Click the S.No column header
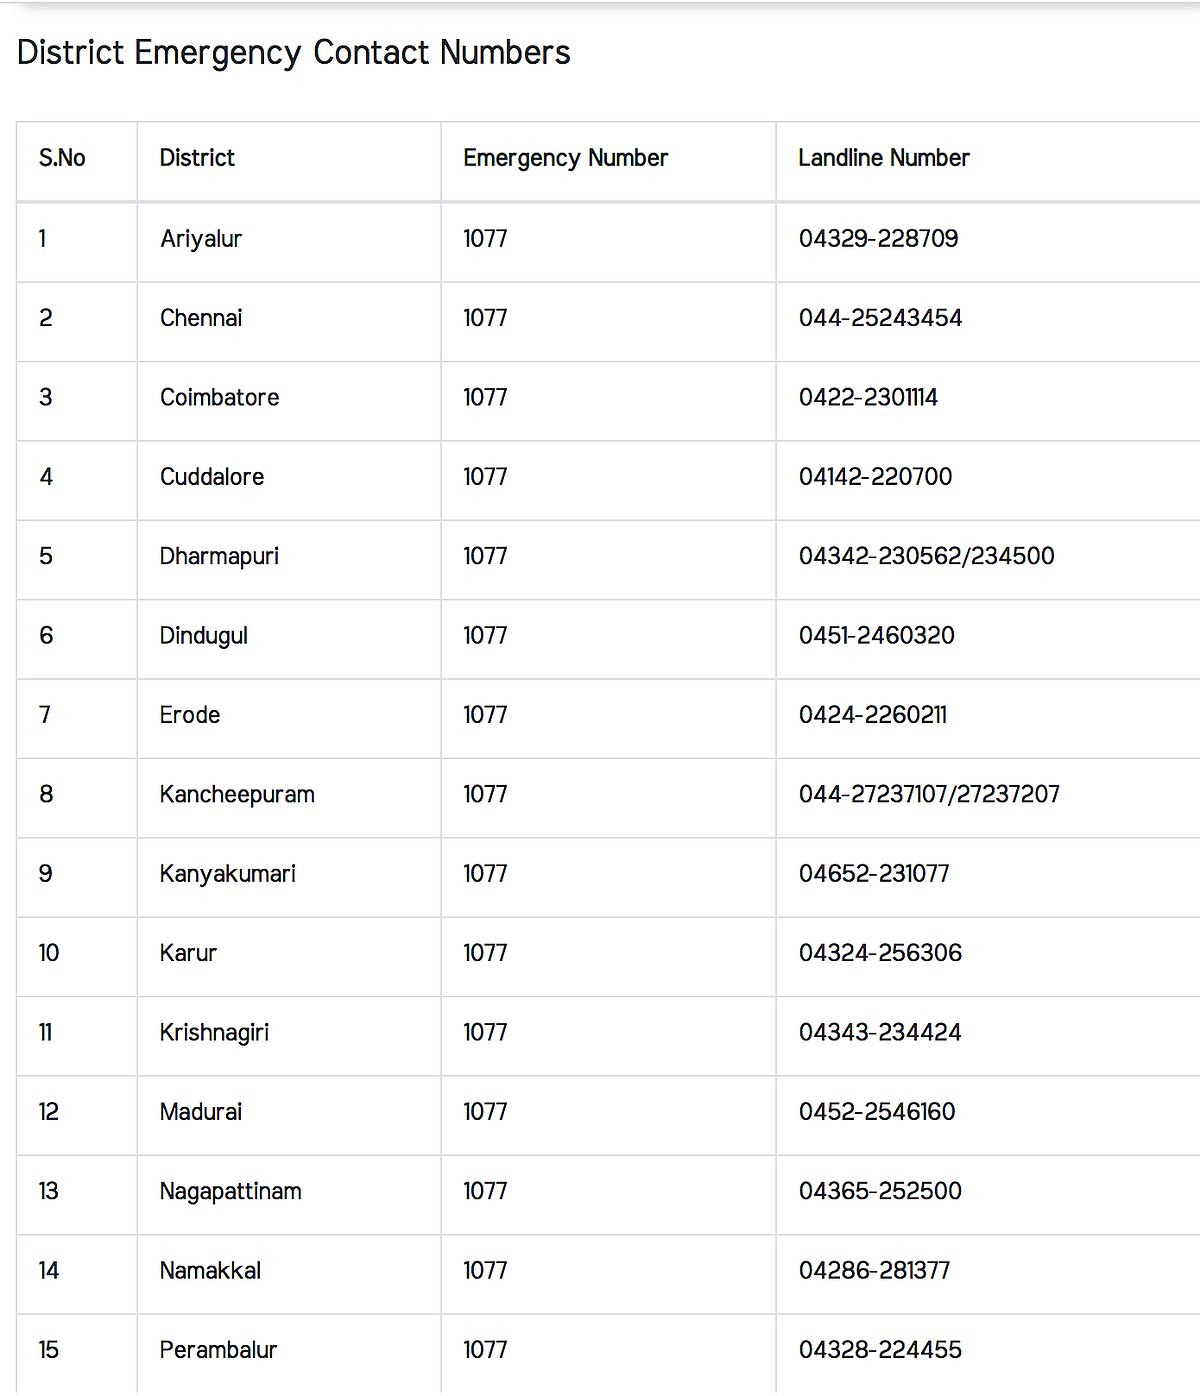 [62, 158]
